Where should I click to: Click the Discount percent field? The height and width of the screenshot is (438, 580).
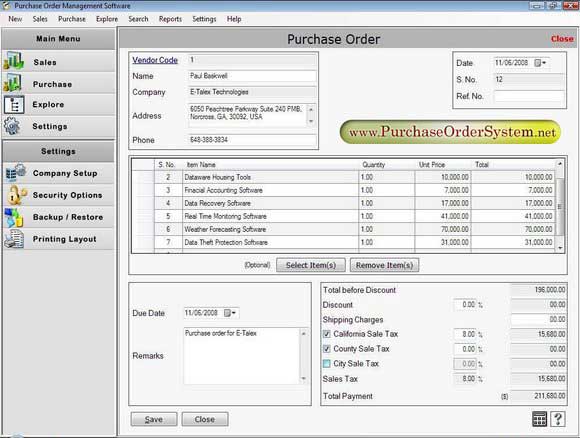(465, 304)
